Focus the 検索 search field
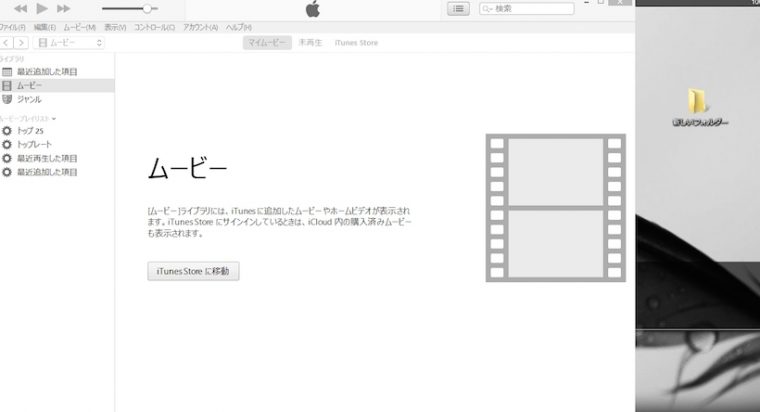This screenshot has height=412, width=760. coord(527,9)
